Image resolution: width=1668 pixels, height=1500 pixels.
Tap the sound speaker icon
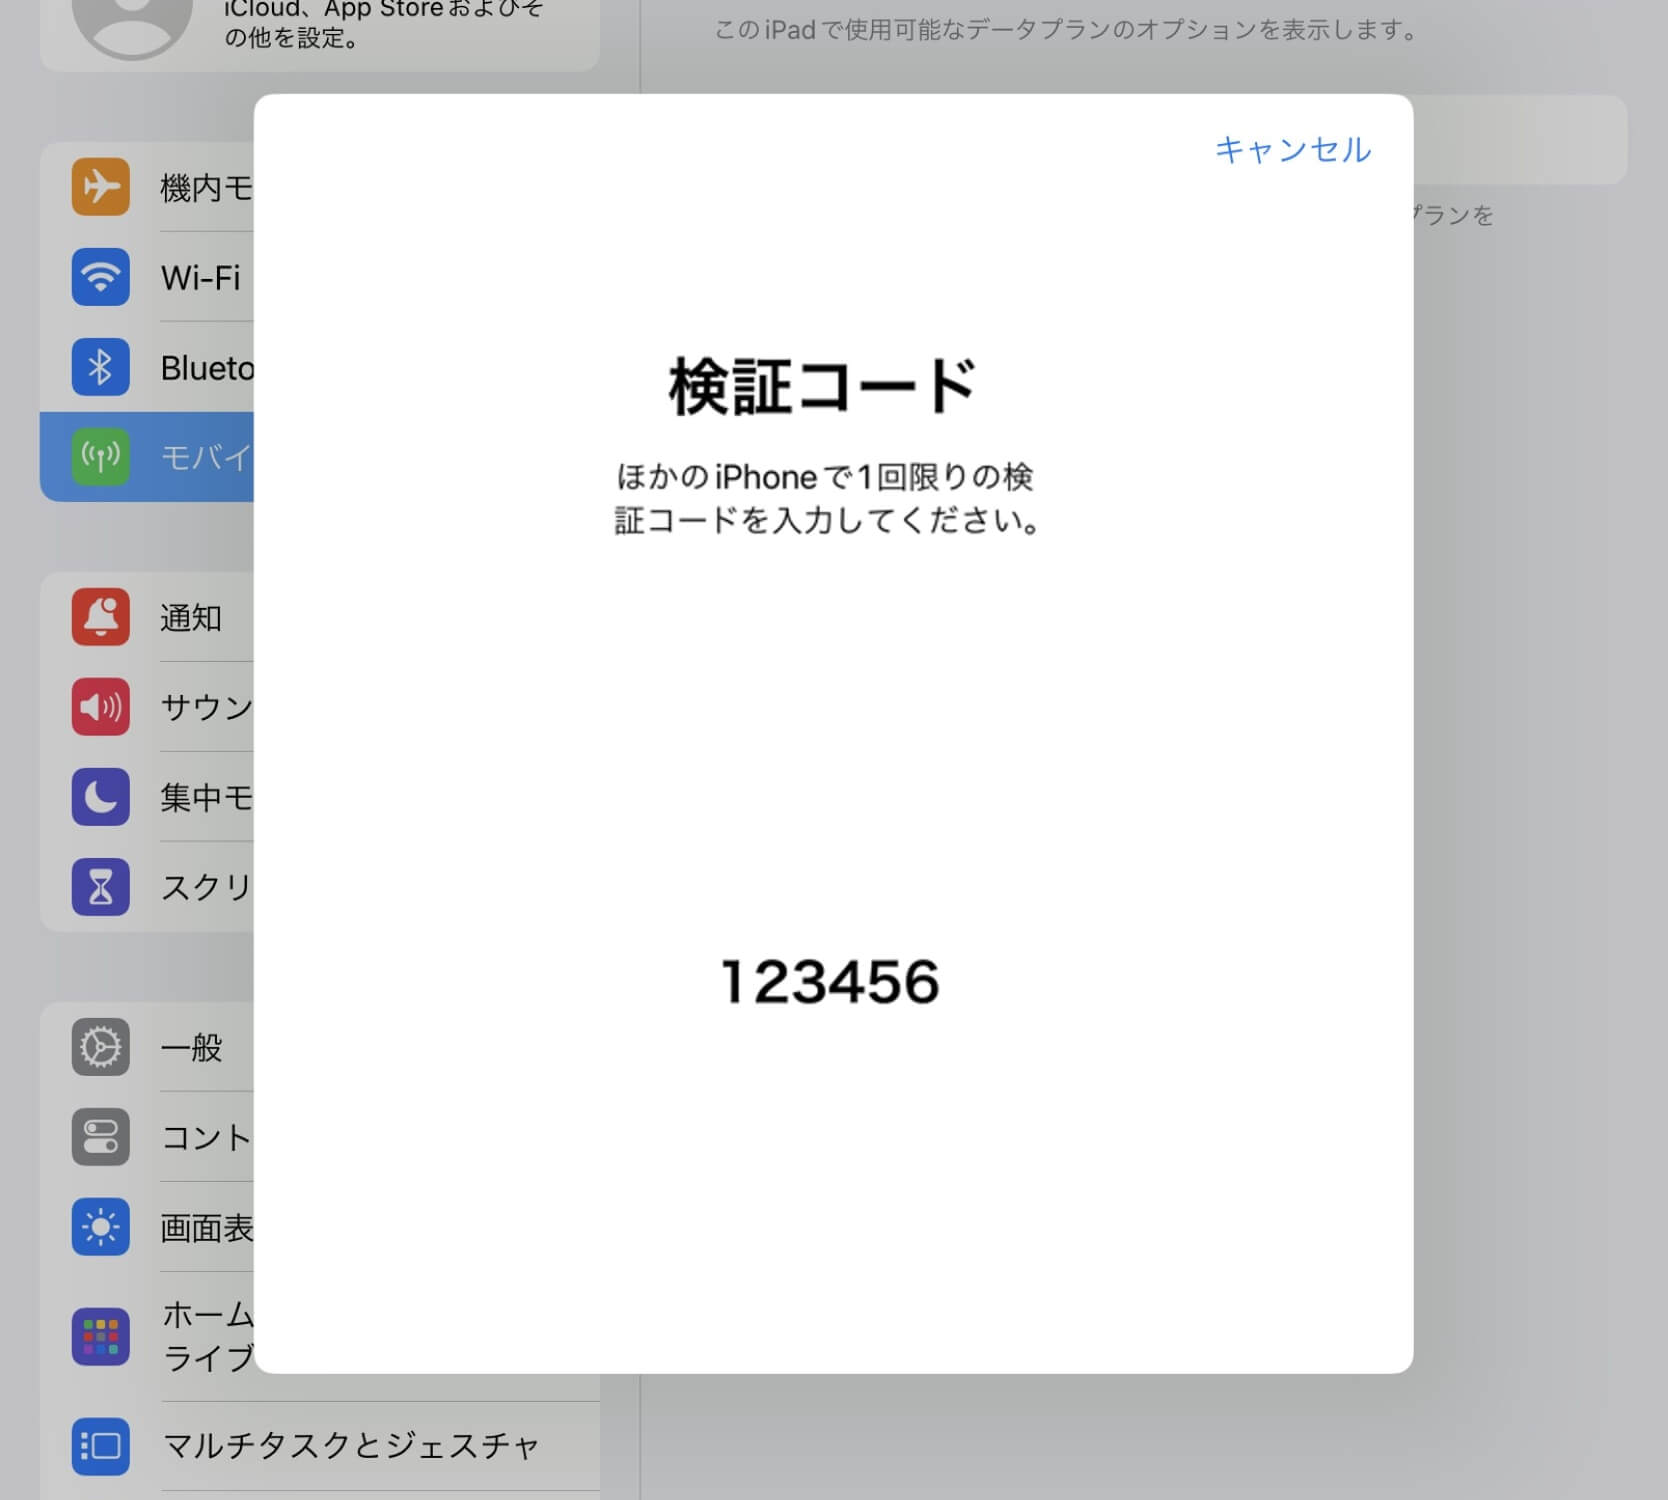100,707
